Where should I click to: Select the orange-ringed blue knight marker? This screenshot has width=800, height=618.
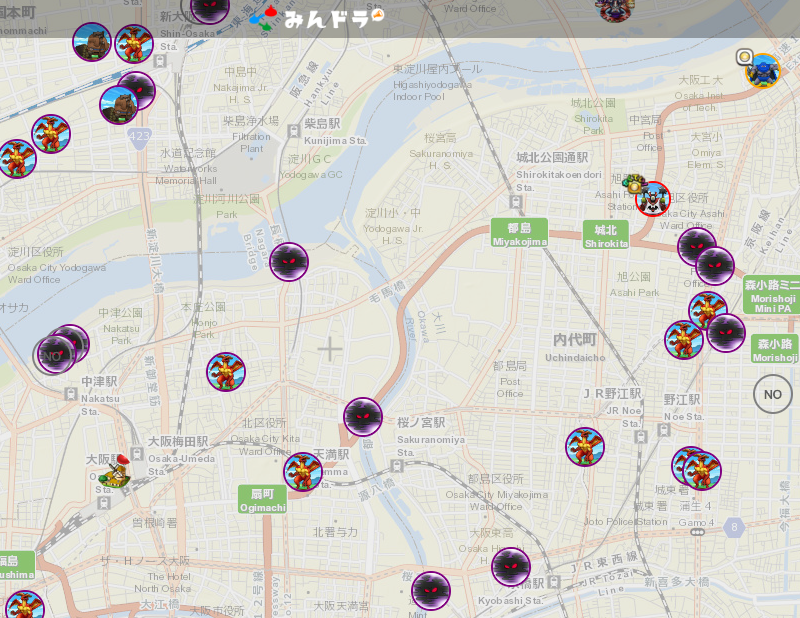(x=763, y=70)
